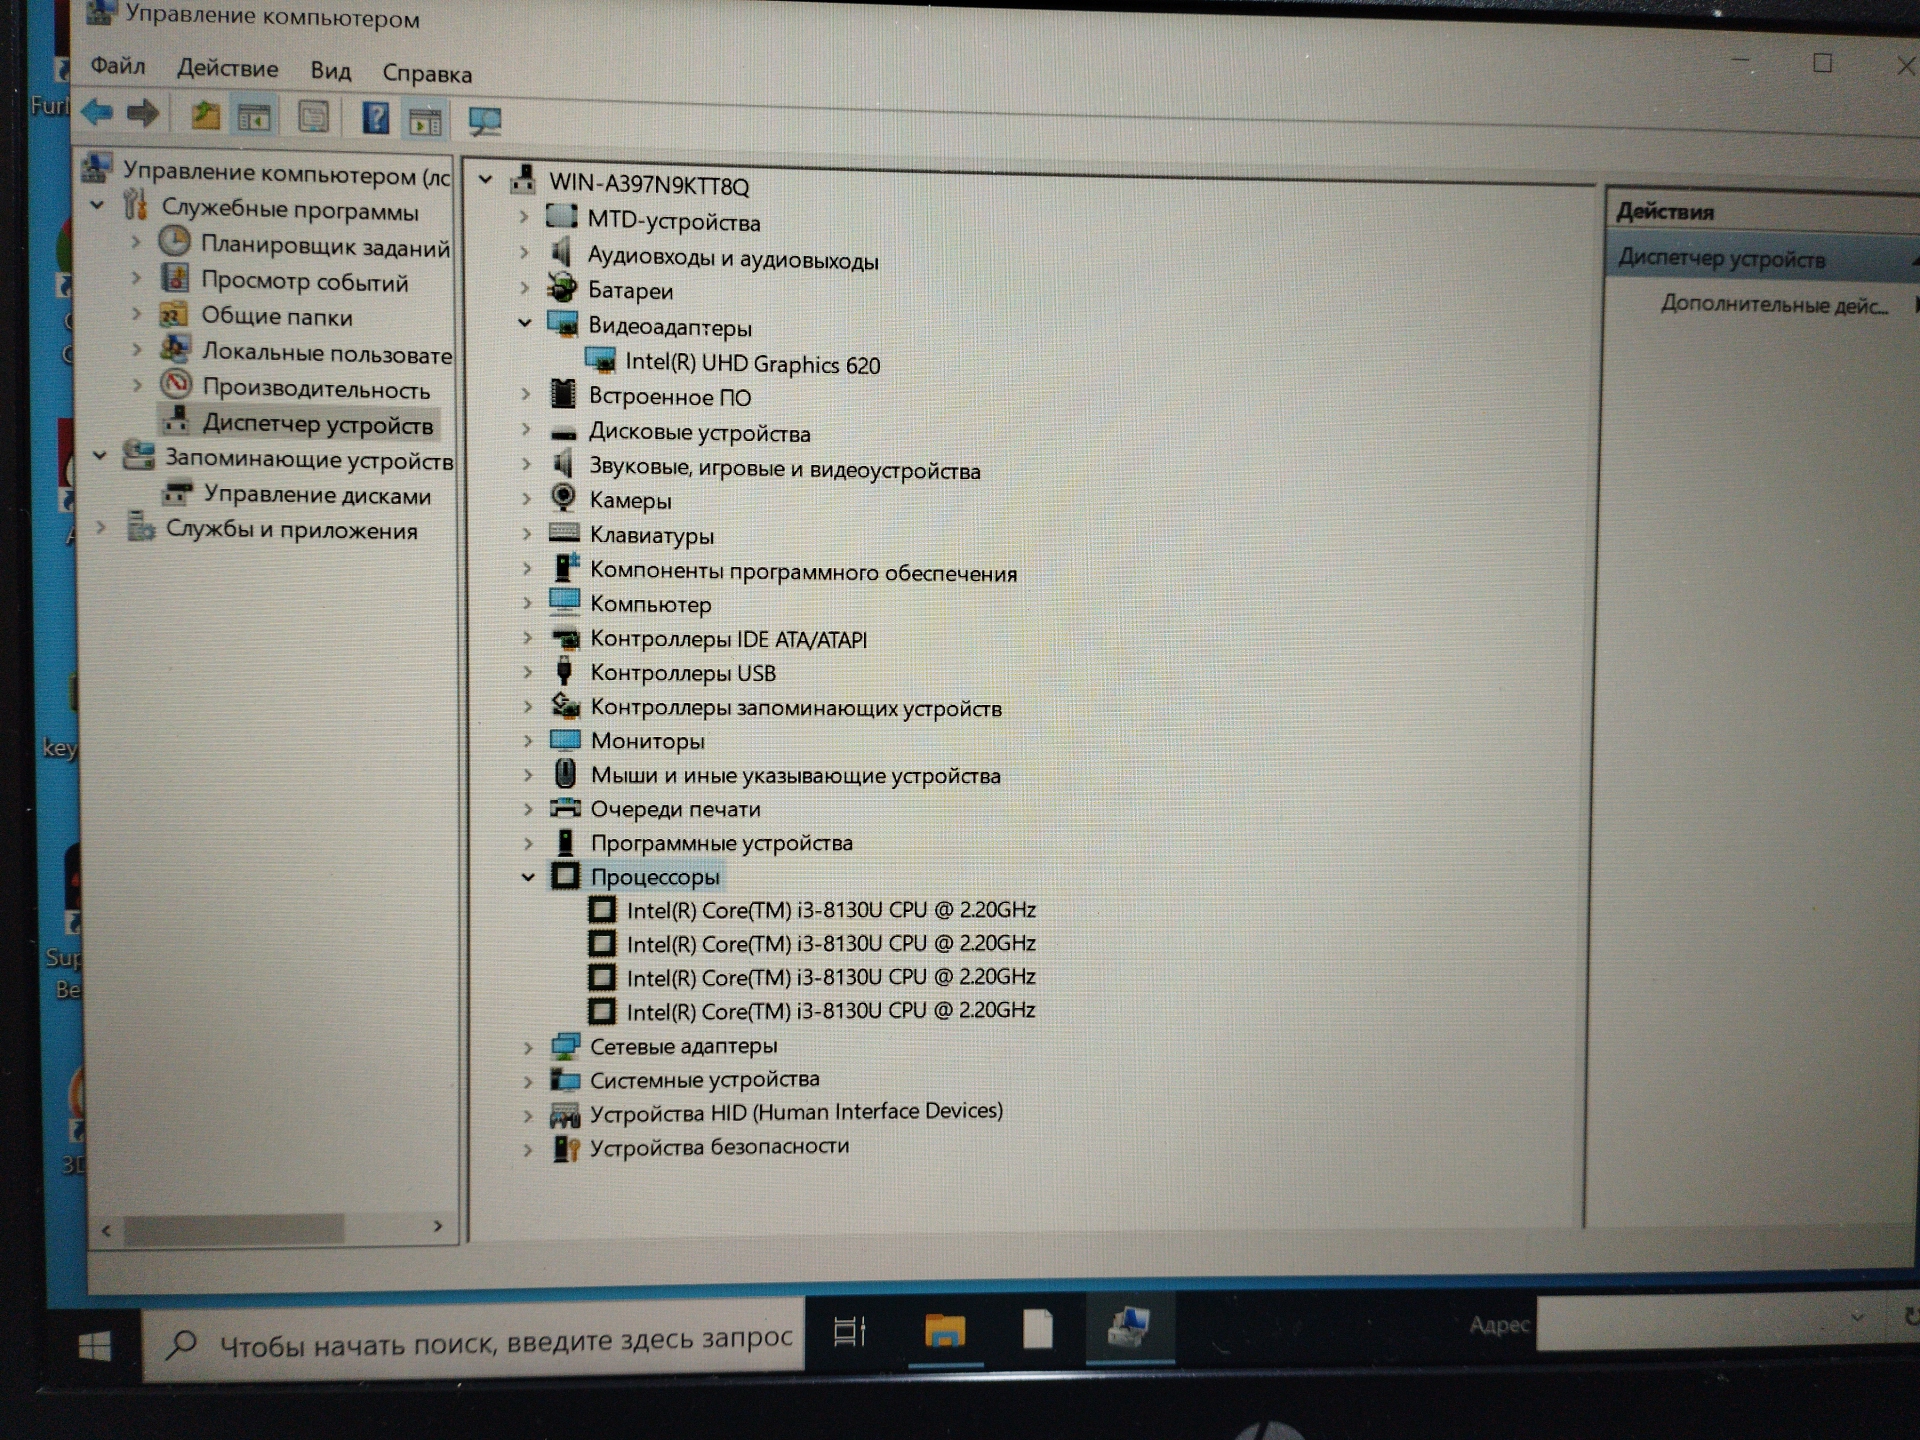Select the first i3-8130U CPU entry
This screenshot has height=1440, width=1920.
click(x=830, y=910)
